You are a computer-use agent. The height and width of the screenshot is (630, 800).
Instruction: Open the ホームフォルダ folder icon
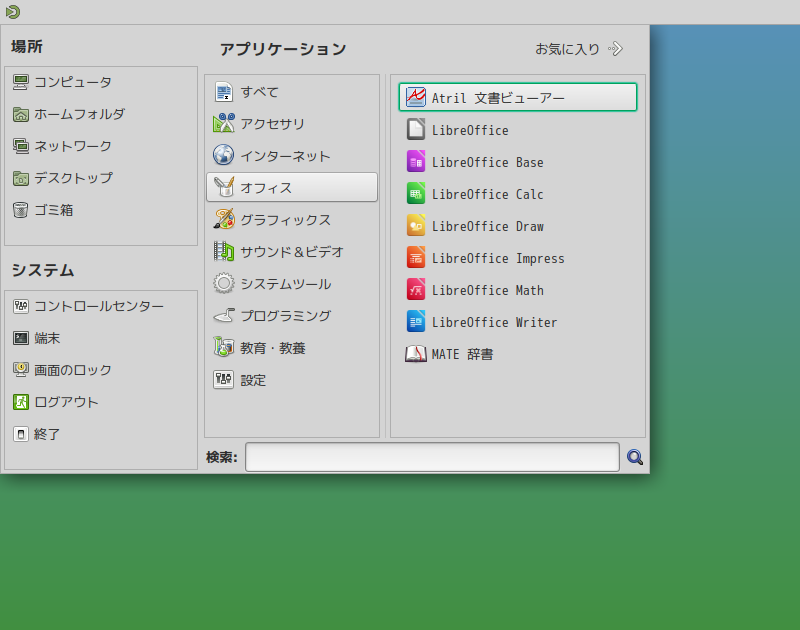click(20, 114)
